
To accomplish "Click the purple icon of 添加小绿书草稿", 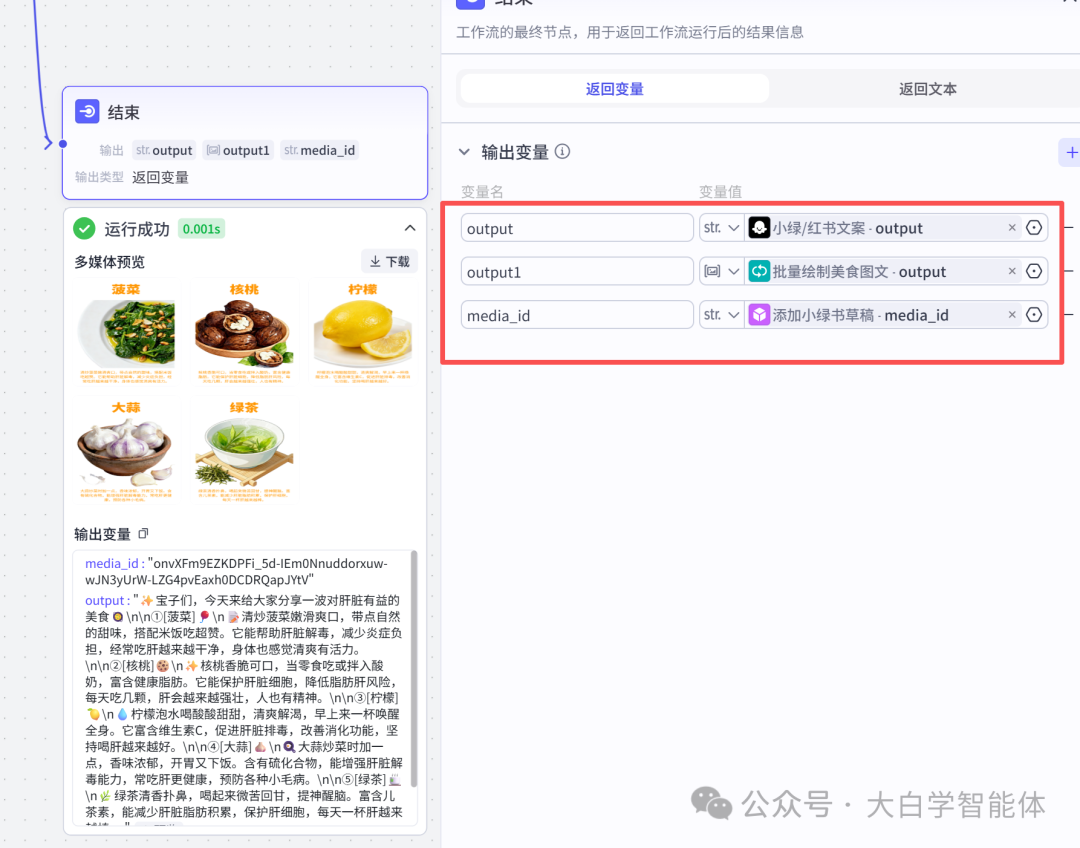I will [x=759, y=314].
